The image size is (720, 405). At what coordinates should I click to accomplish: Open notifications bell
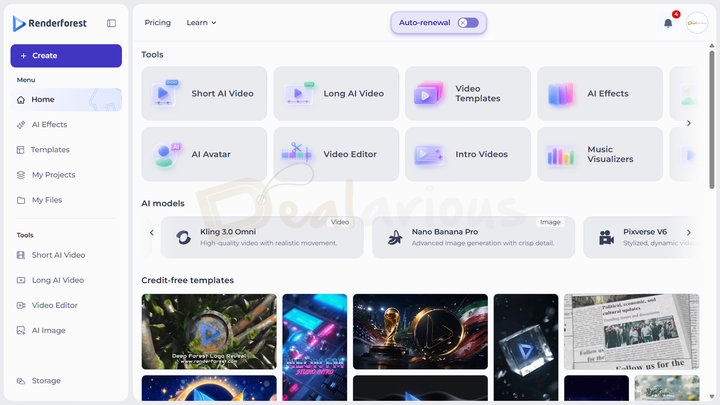(x=668, y=22)
